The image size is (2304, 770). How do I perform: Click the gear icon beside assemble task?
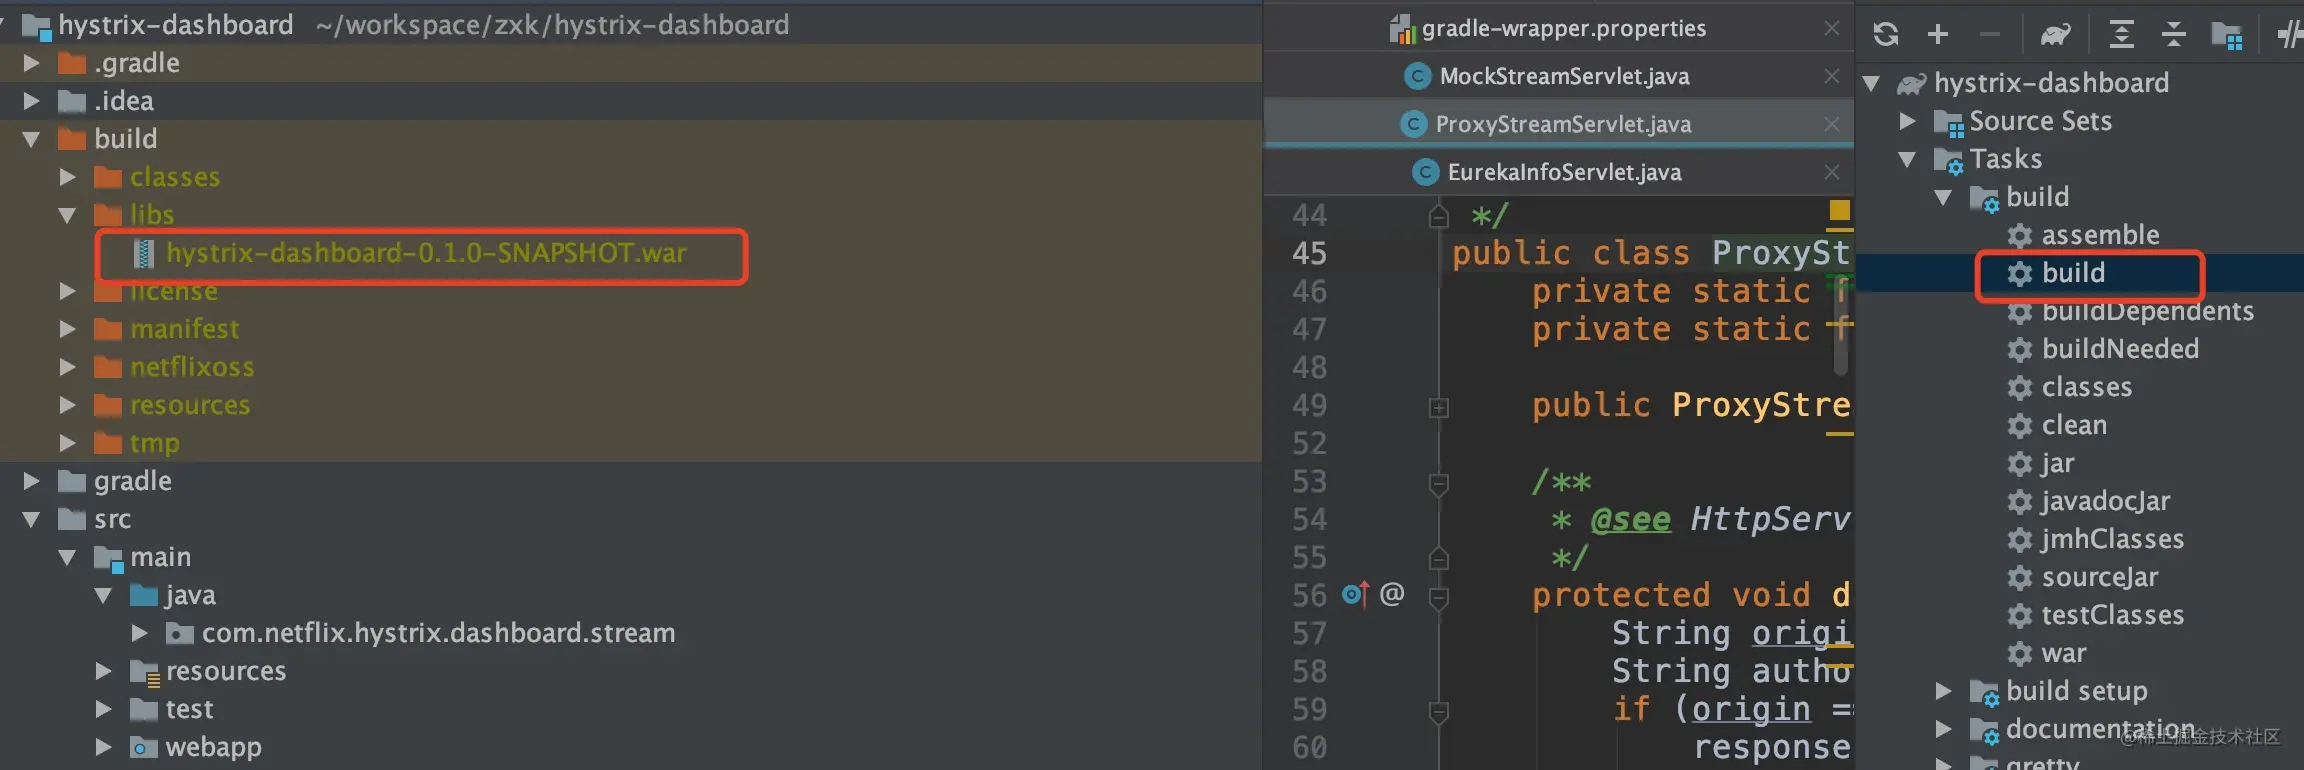2020,236
